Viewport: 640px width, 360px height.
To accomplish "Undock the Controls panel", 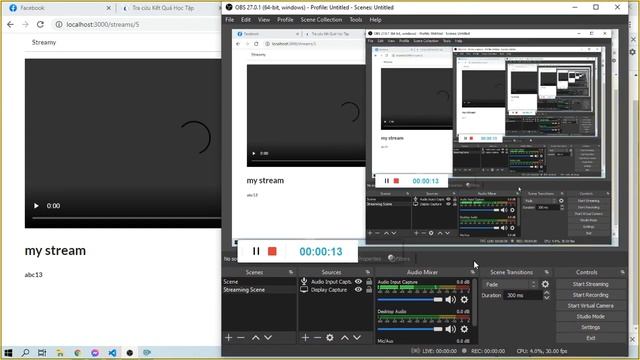I will [x=622, y=272].
